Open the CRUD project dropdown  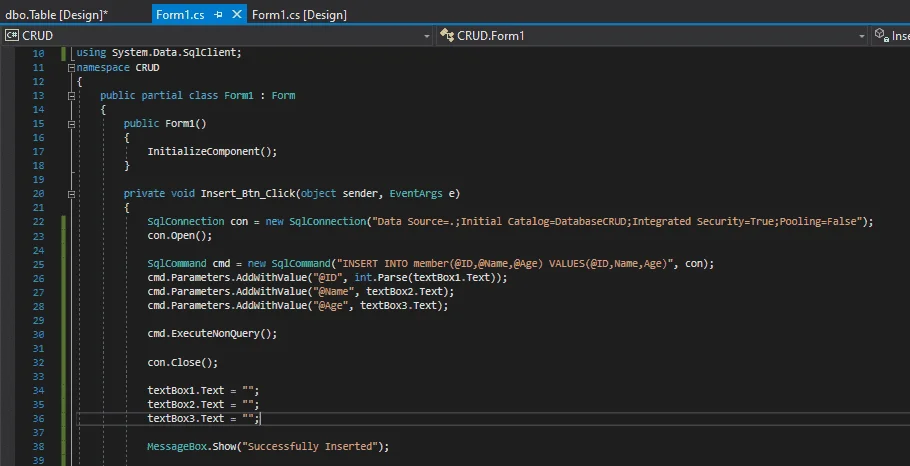(427, 36)
